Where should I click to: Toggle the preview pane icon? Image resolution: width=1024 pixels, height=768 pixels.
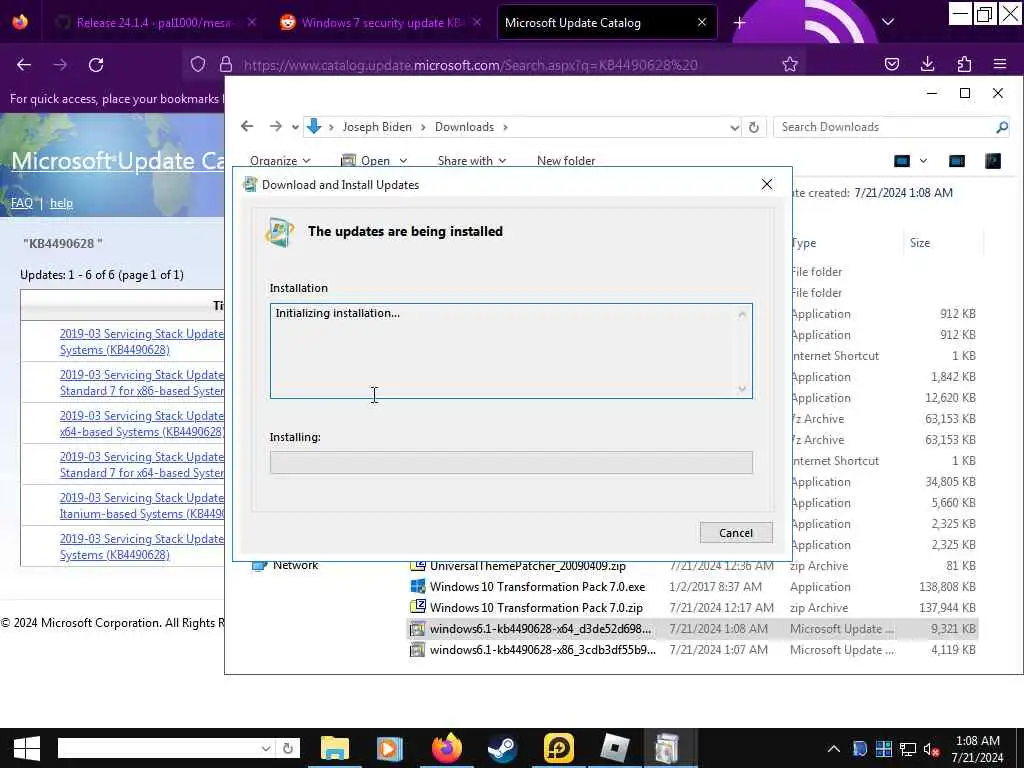[957, 161]
